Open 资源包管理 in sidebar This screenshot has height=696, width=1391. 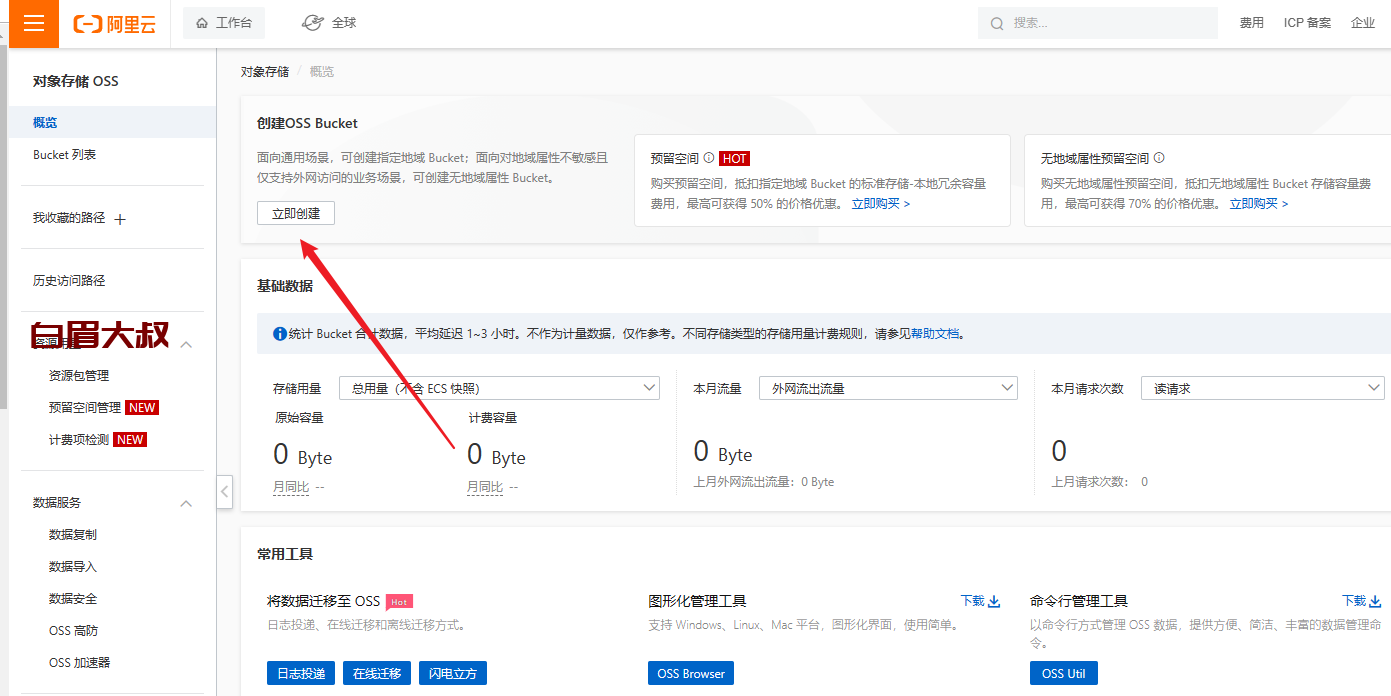pos(79,376)
